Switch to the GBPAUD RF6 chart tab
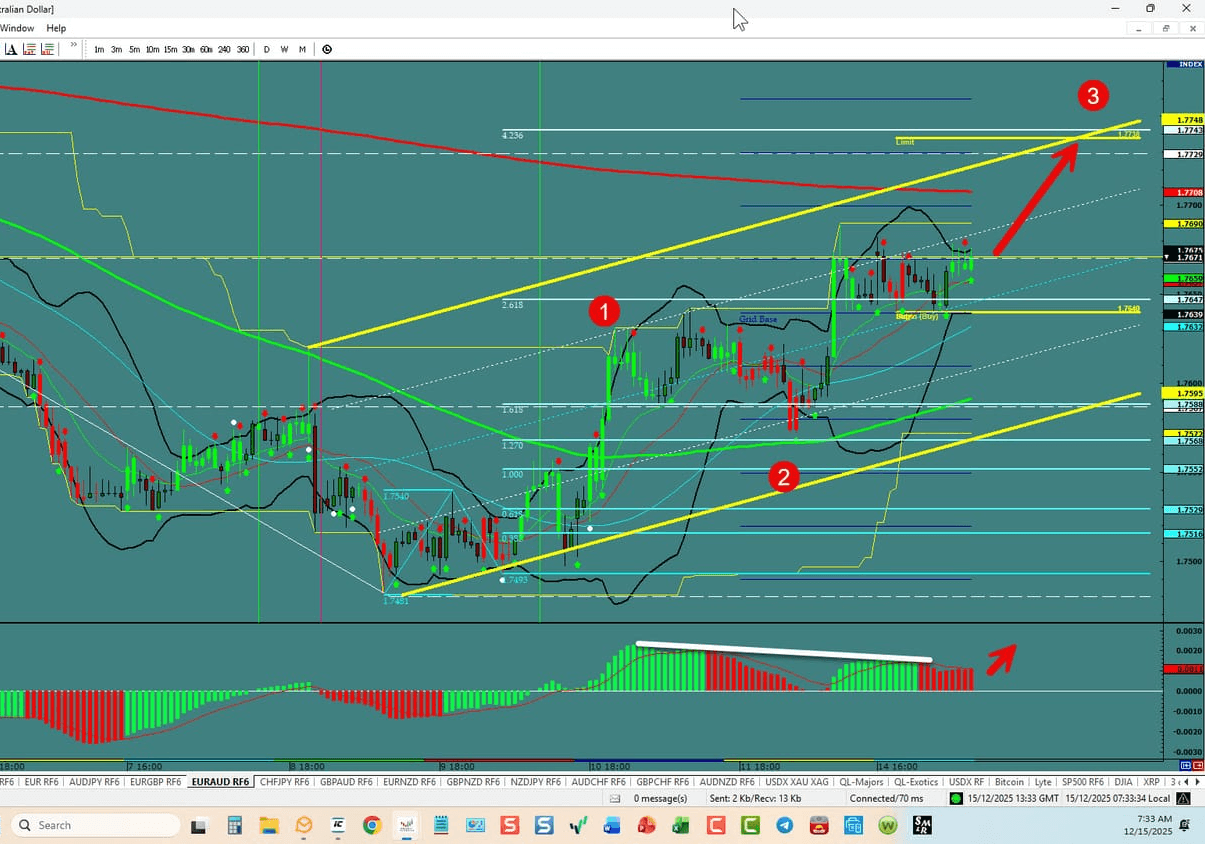 coord(345,781)
